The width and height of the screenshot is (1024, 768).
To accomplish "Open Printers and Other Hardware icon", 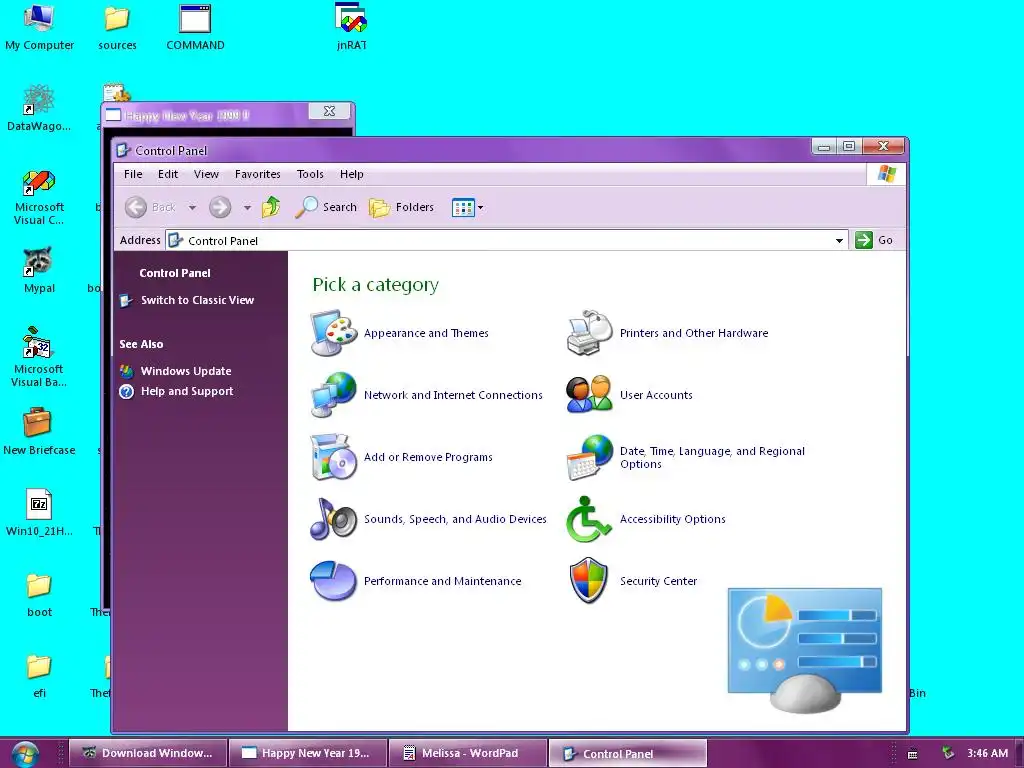I will click(x=590, y=333).
